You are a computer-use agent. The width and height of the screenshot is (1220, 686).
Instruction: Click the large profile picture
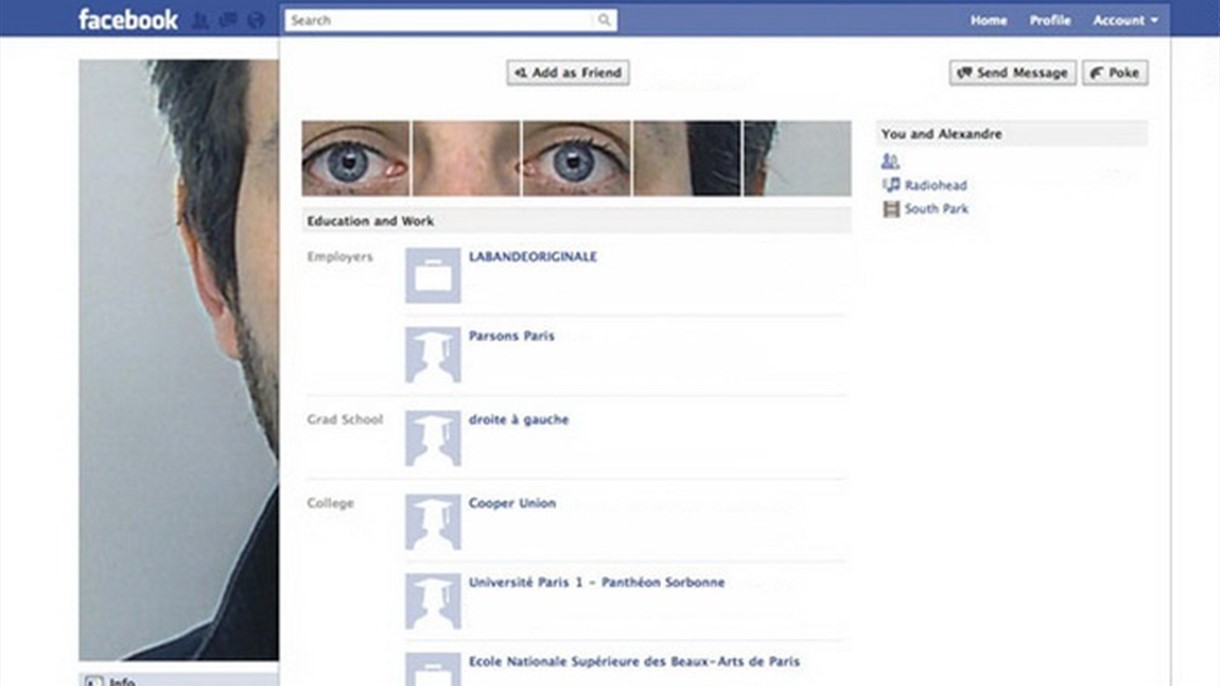[x=179, y=360]
